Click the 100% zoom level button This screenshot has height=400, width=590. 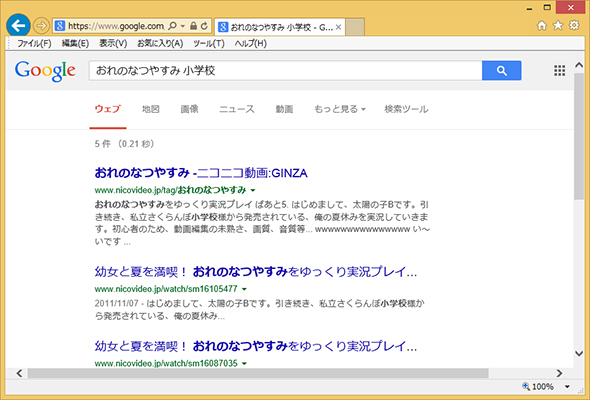tap(538, 386)
